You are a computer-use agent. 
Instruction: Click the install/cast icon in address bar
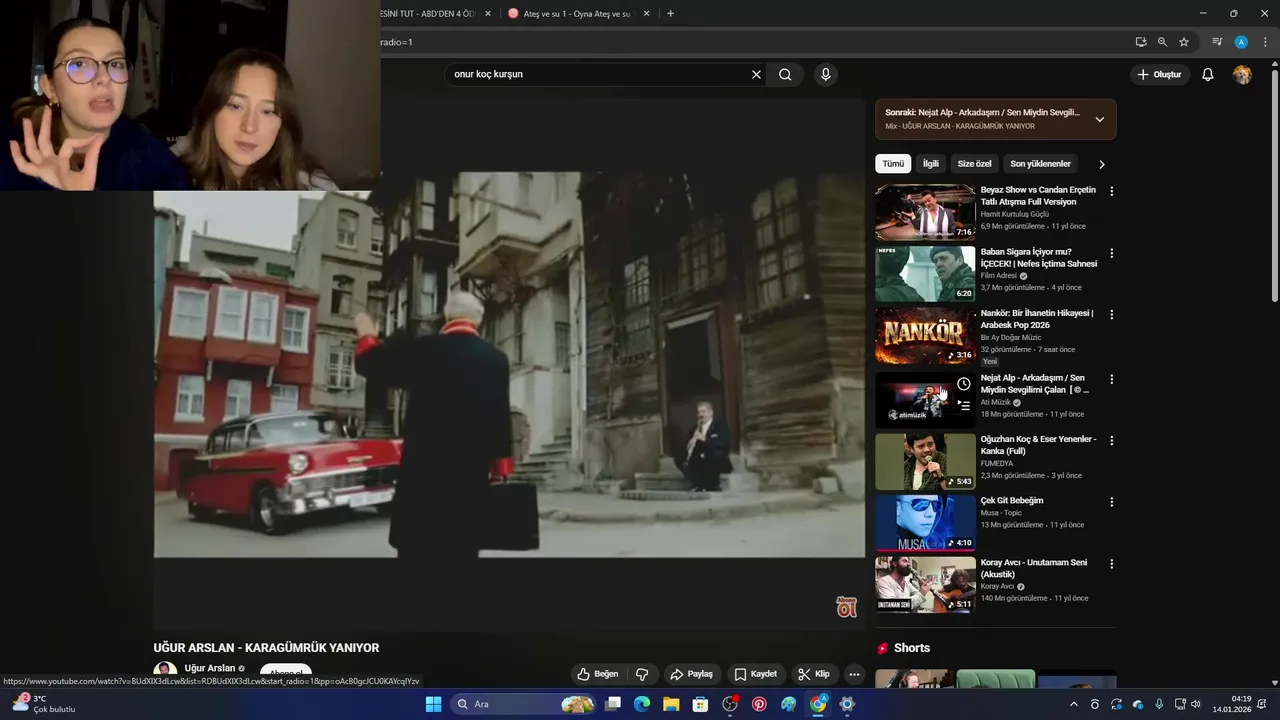[x=1140, y=42]
